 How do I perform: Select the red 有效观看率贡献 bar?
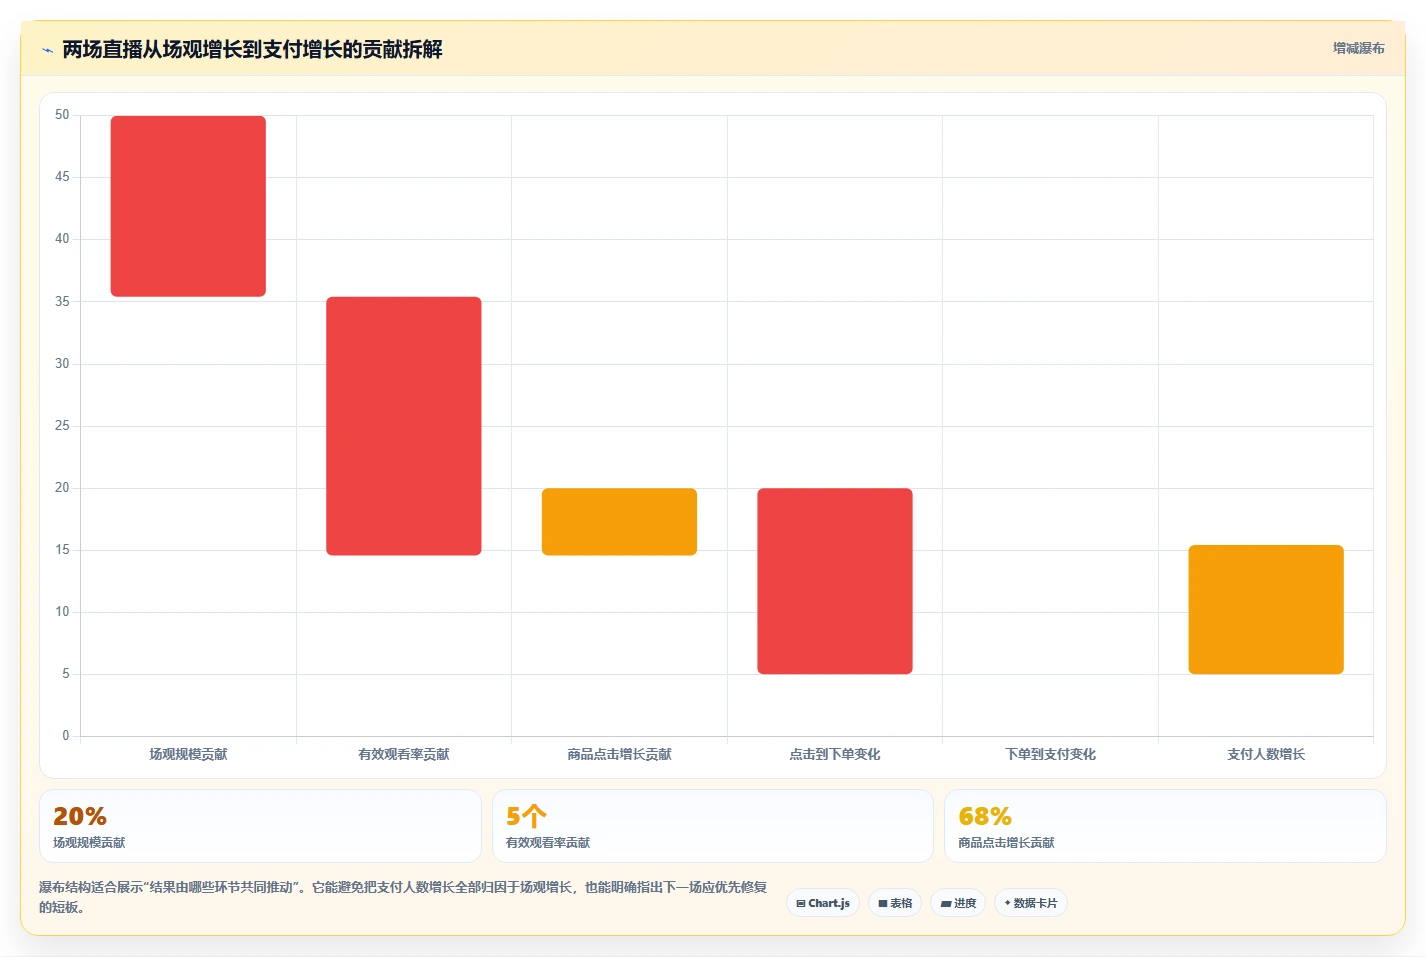pyautogui.click(x=404, y=426)
